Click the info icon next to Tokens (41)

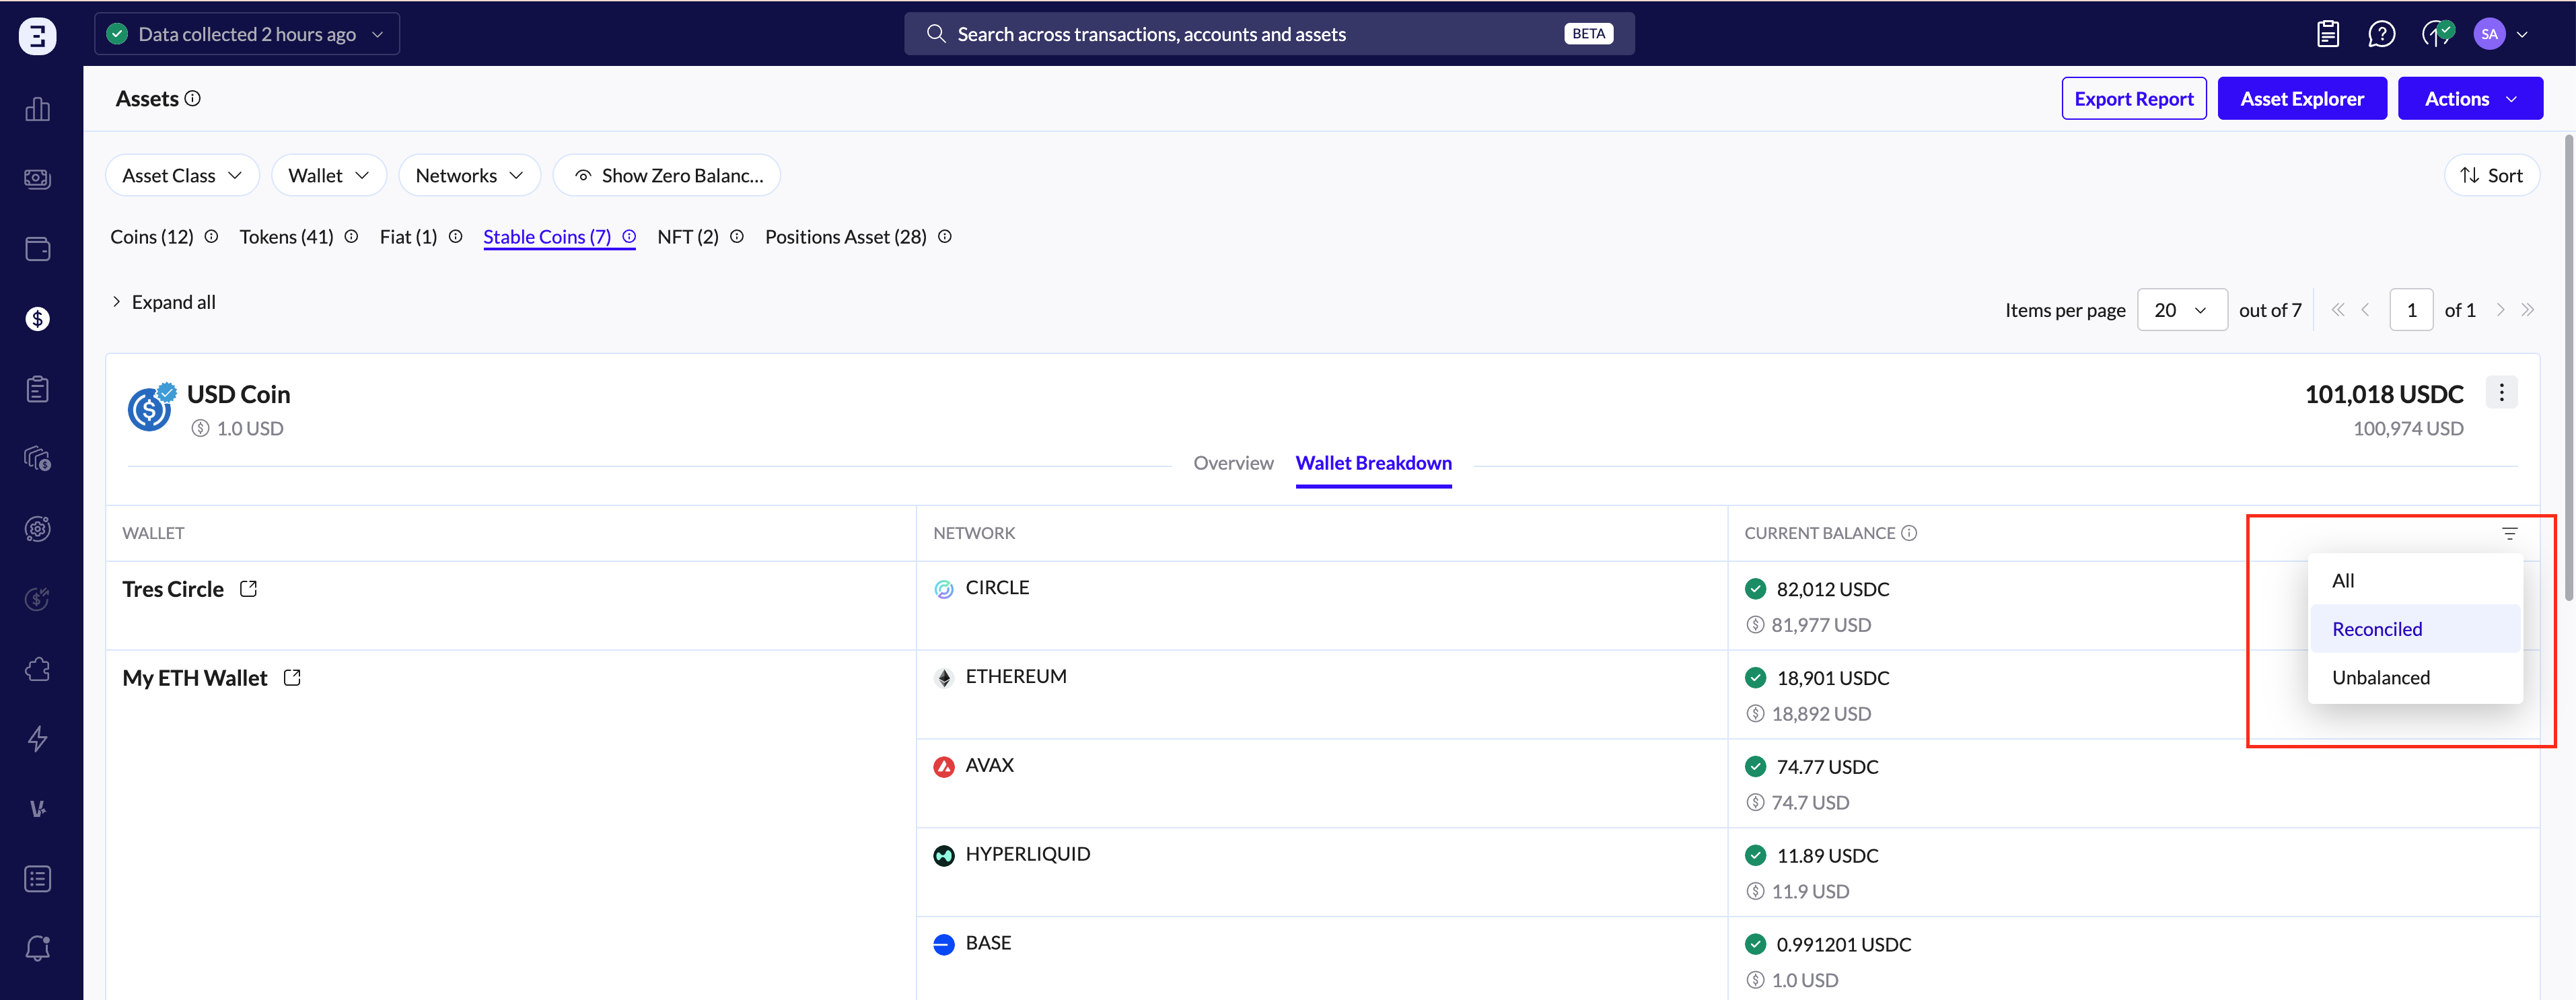(x=351, y=237)
